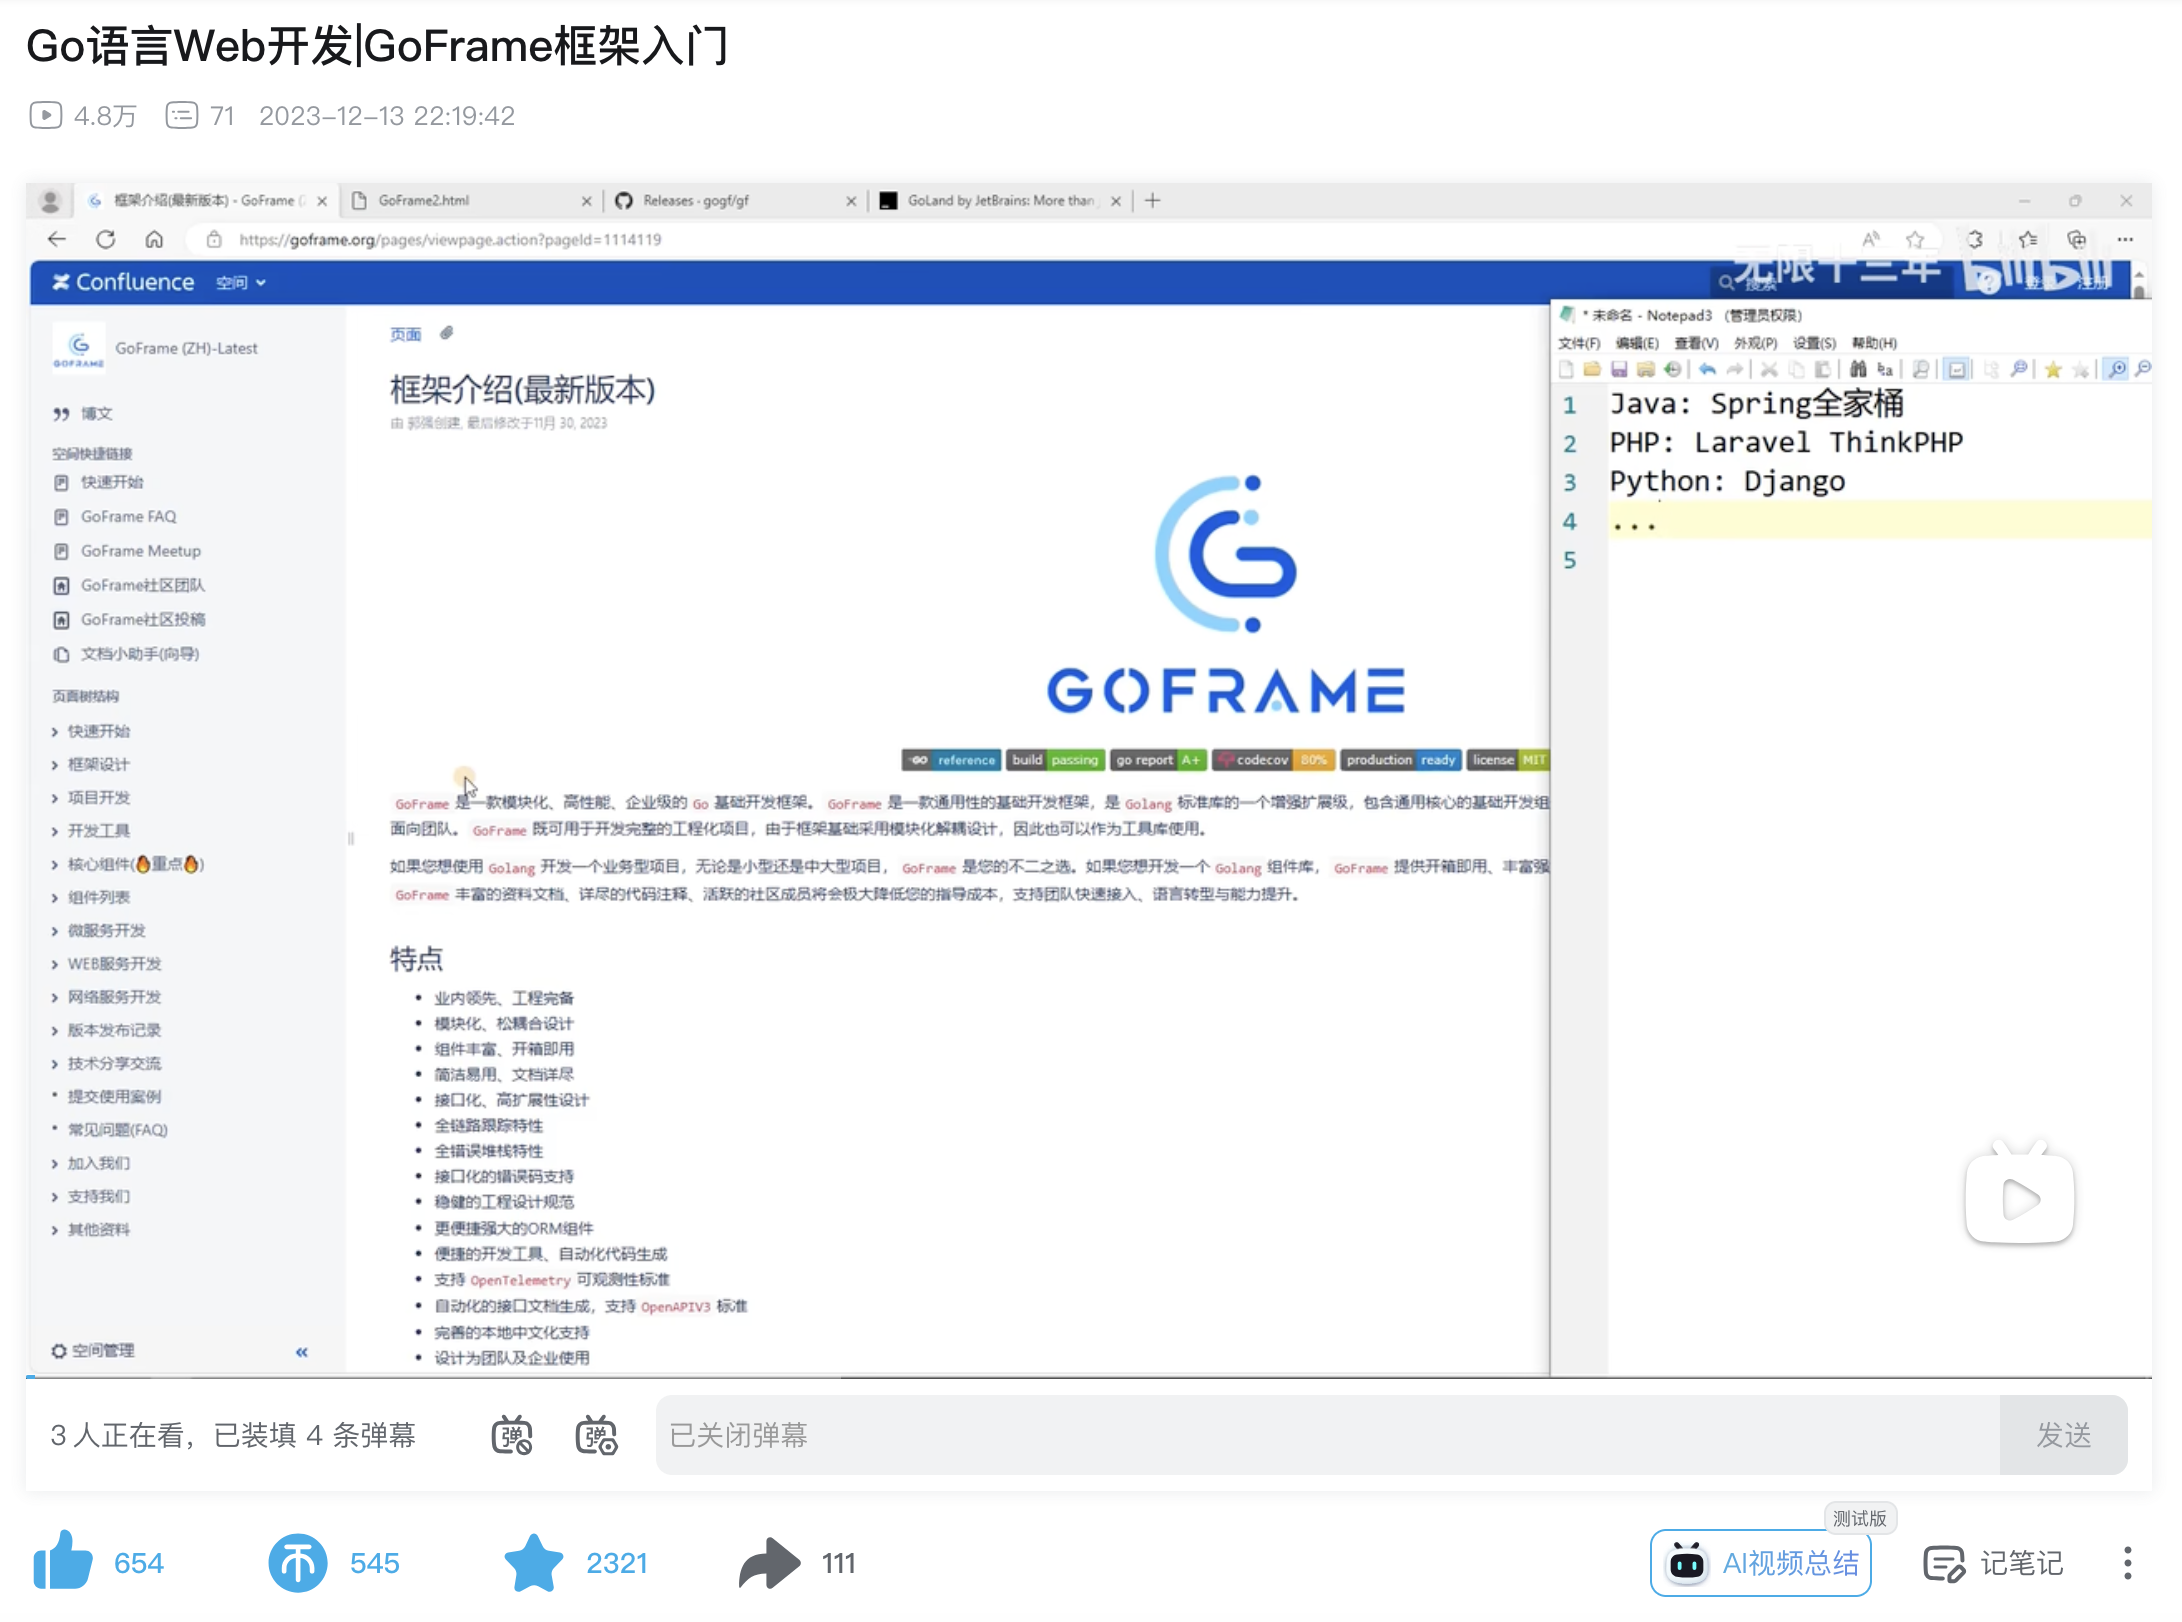Click the go report A+ badge

click(x=1158, y=760)
